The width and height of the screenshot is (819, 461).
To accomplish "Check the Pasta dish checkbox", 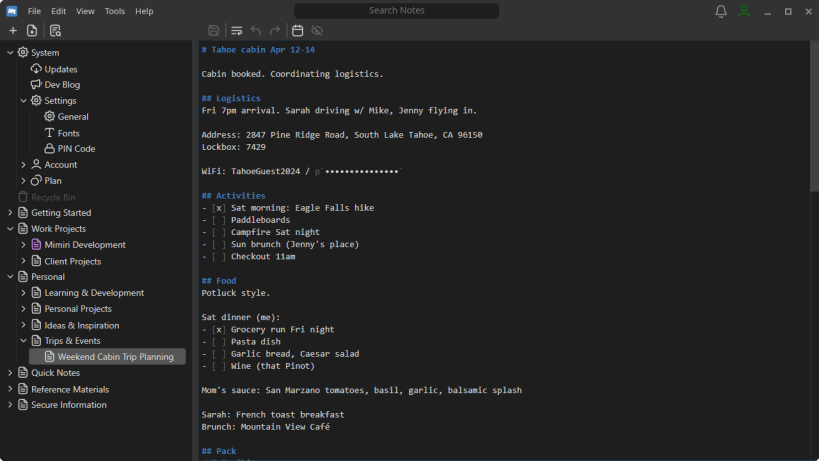I will 219,341.
